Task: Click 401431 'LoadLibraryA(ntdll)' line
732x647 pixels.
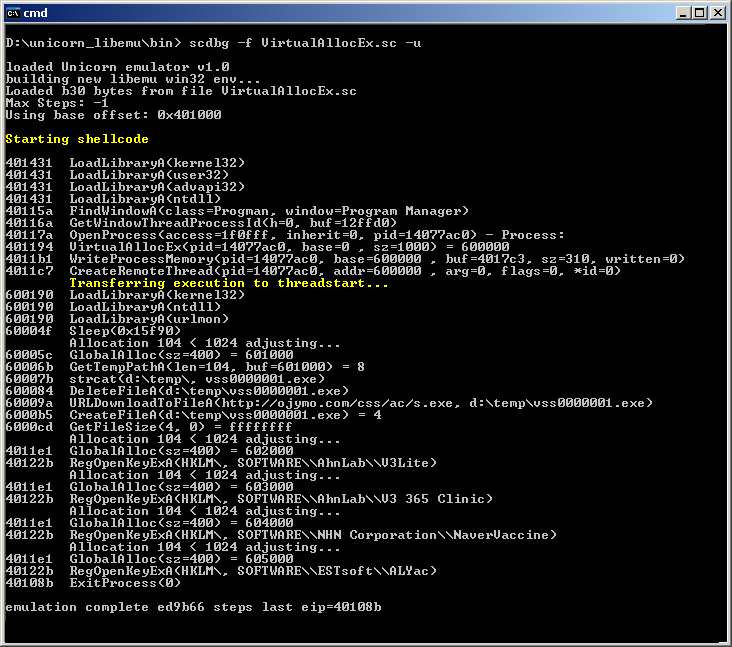Action: (x=113, y=199)
